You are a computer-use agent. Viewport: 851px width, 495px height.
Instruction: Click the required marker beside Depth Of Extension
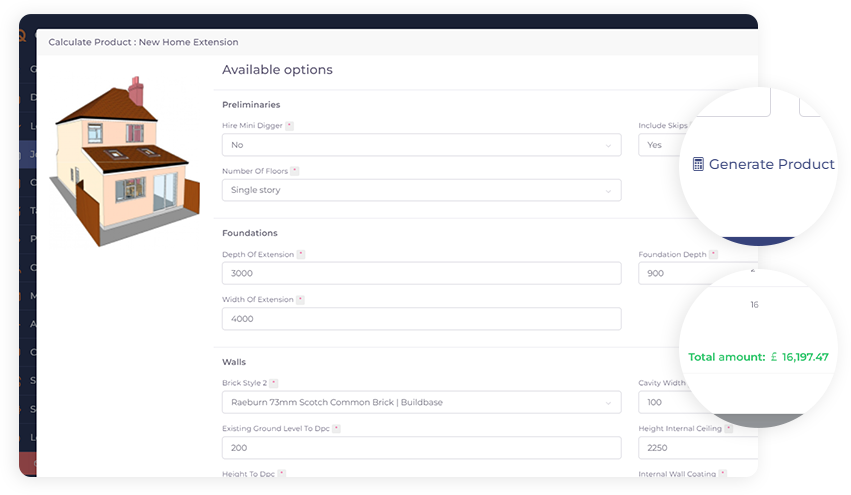301,255
